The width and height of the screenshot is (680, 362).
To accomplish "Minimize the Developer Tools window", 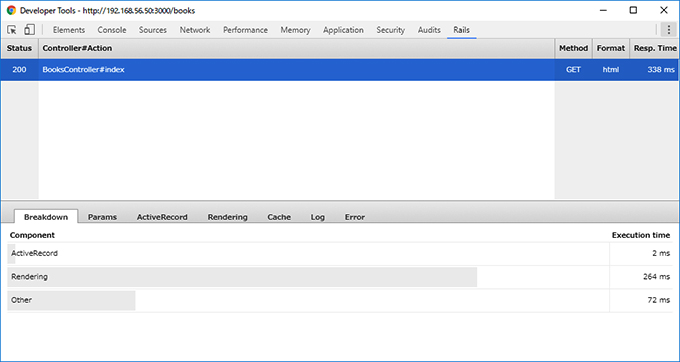I will [x=603, y=10].
